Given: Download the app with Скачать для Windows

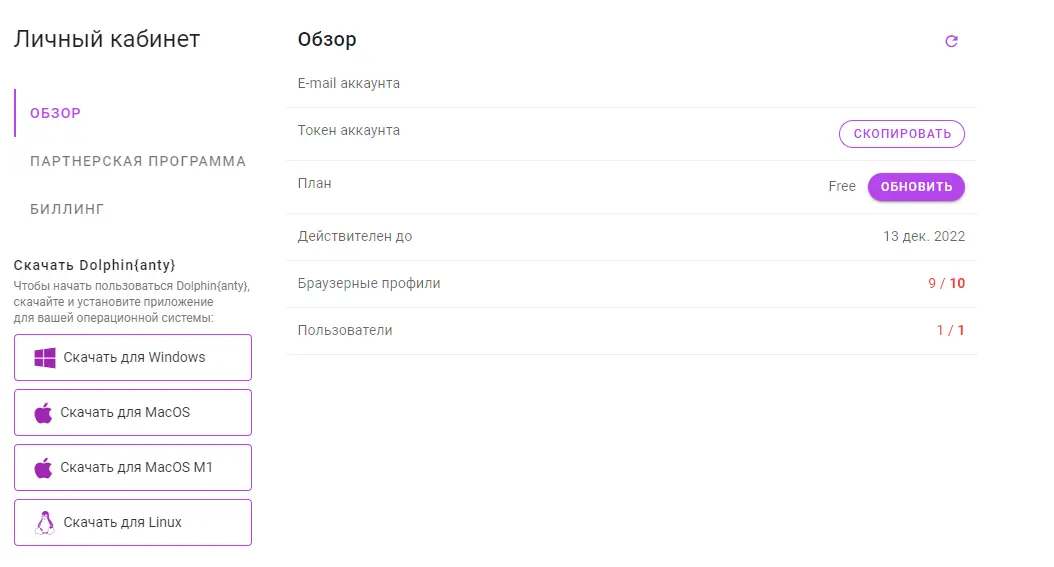Looking at the screenshot, I should click(133, 357).
